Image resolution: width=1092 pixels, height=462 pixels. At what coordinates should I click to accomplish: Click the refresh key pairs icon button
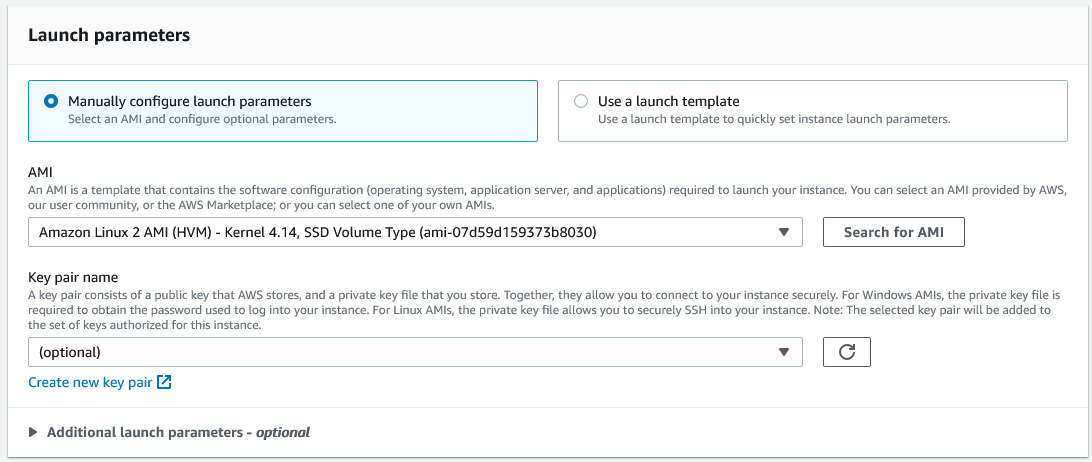(846, 352)
